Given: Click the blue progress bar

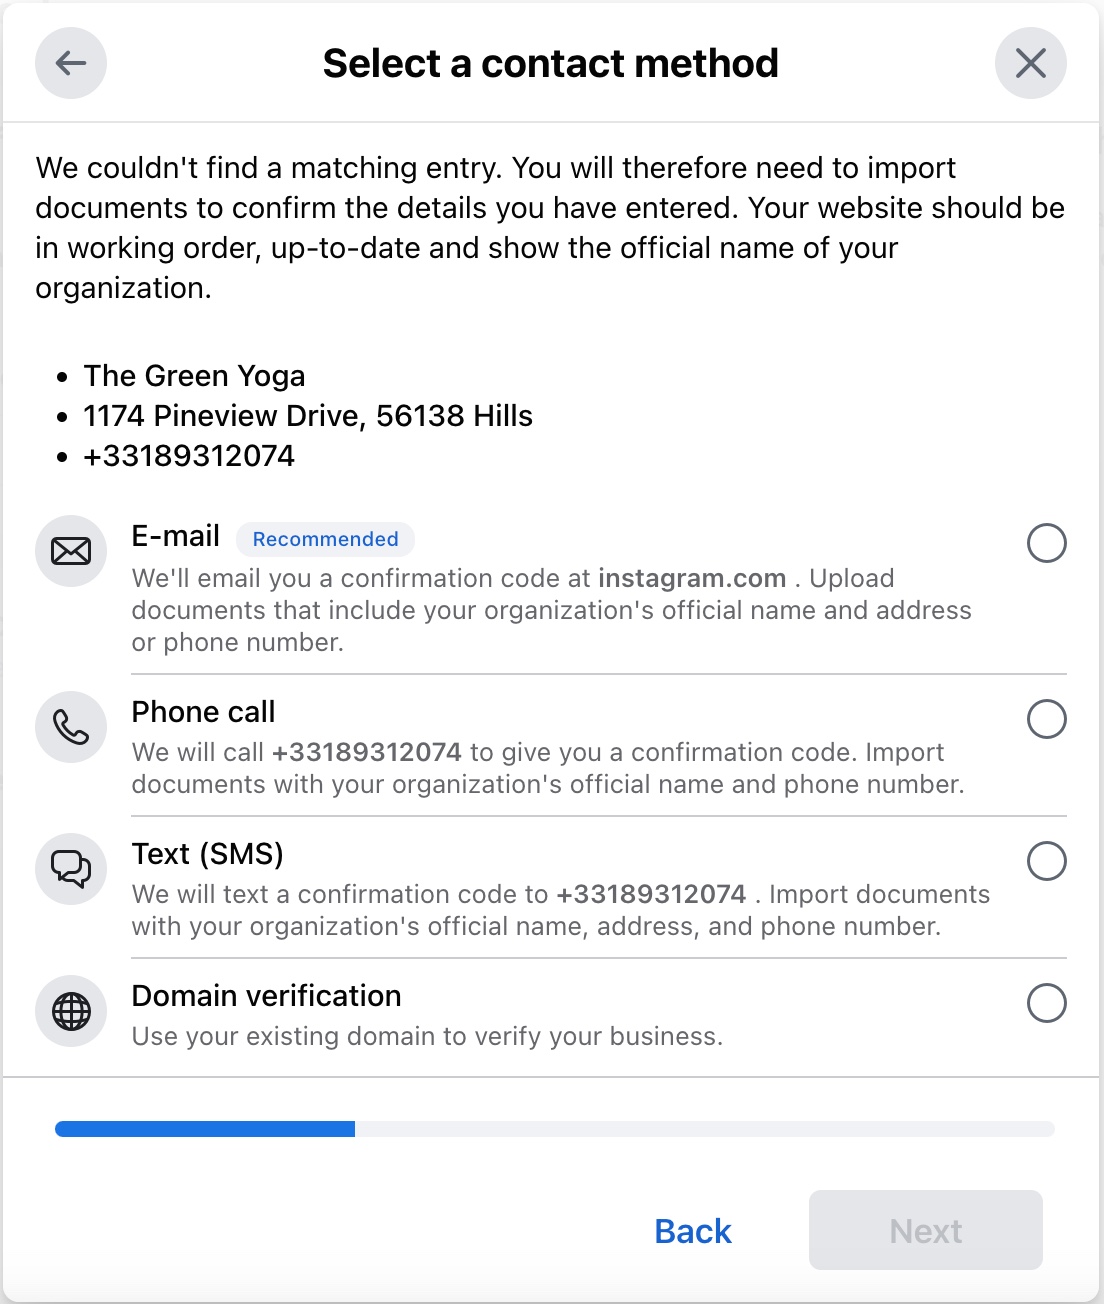Looking at the screenshot, I should 205,1129.
